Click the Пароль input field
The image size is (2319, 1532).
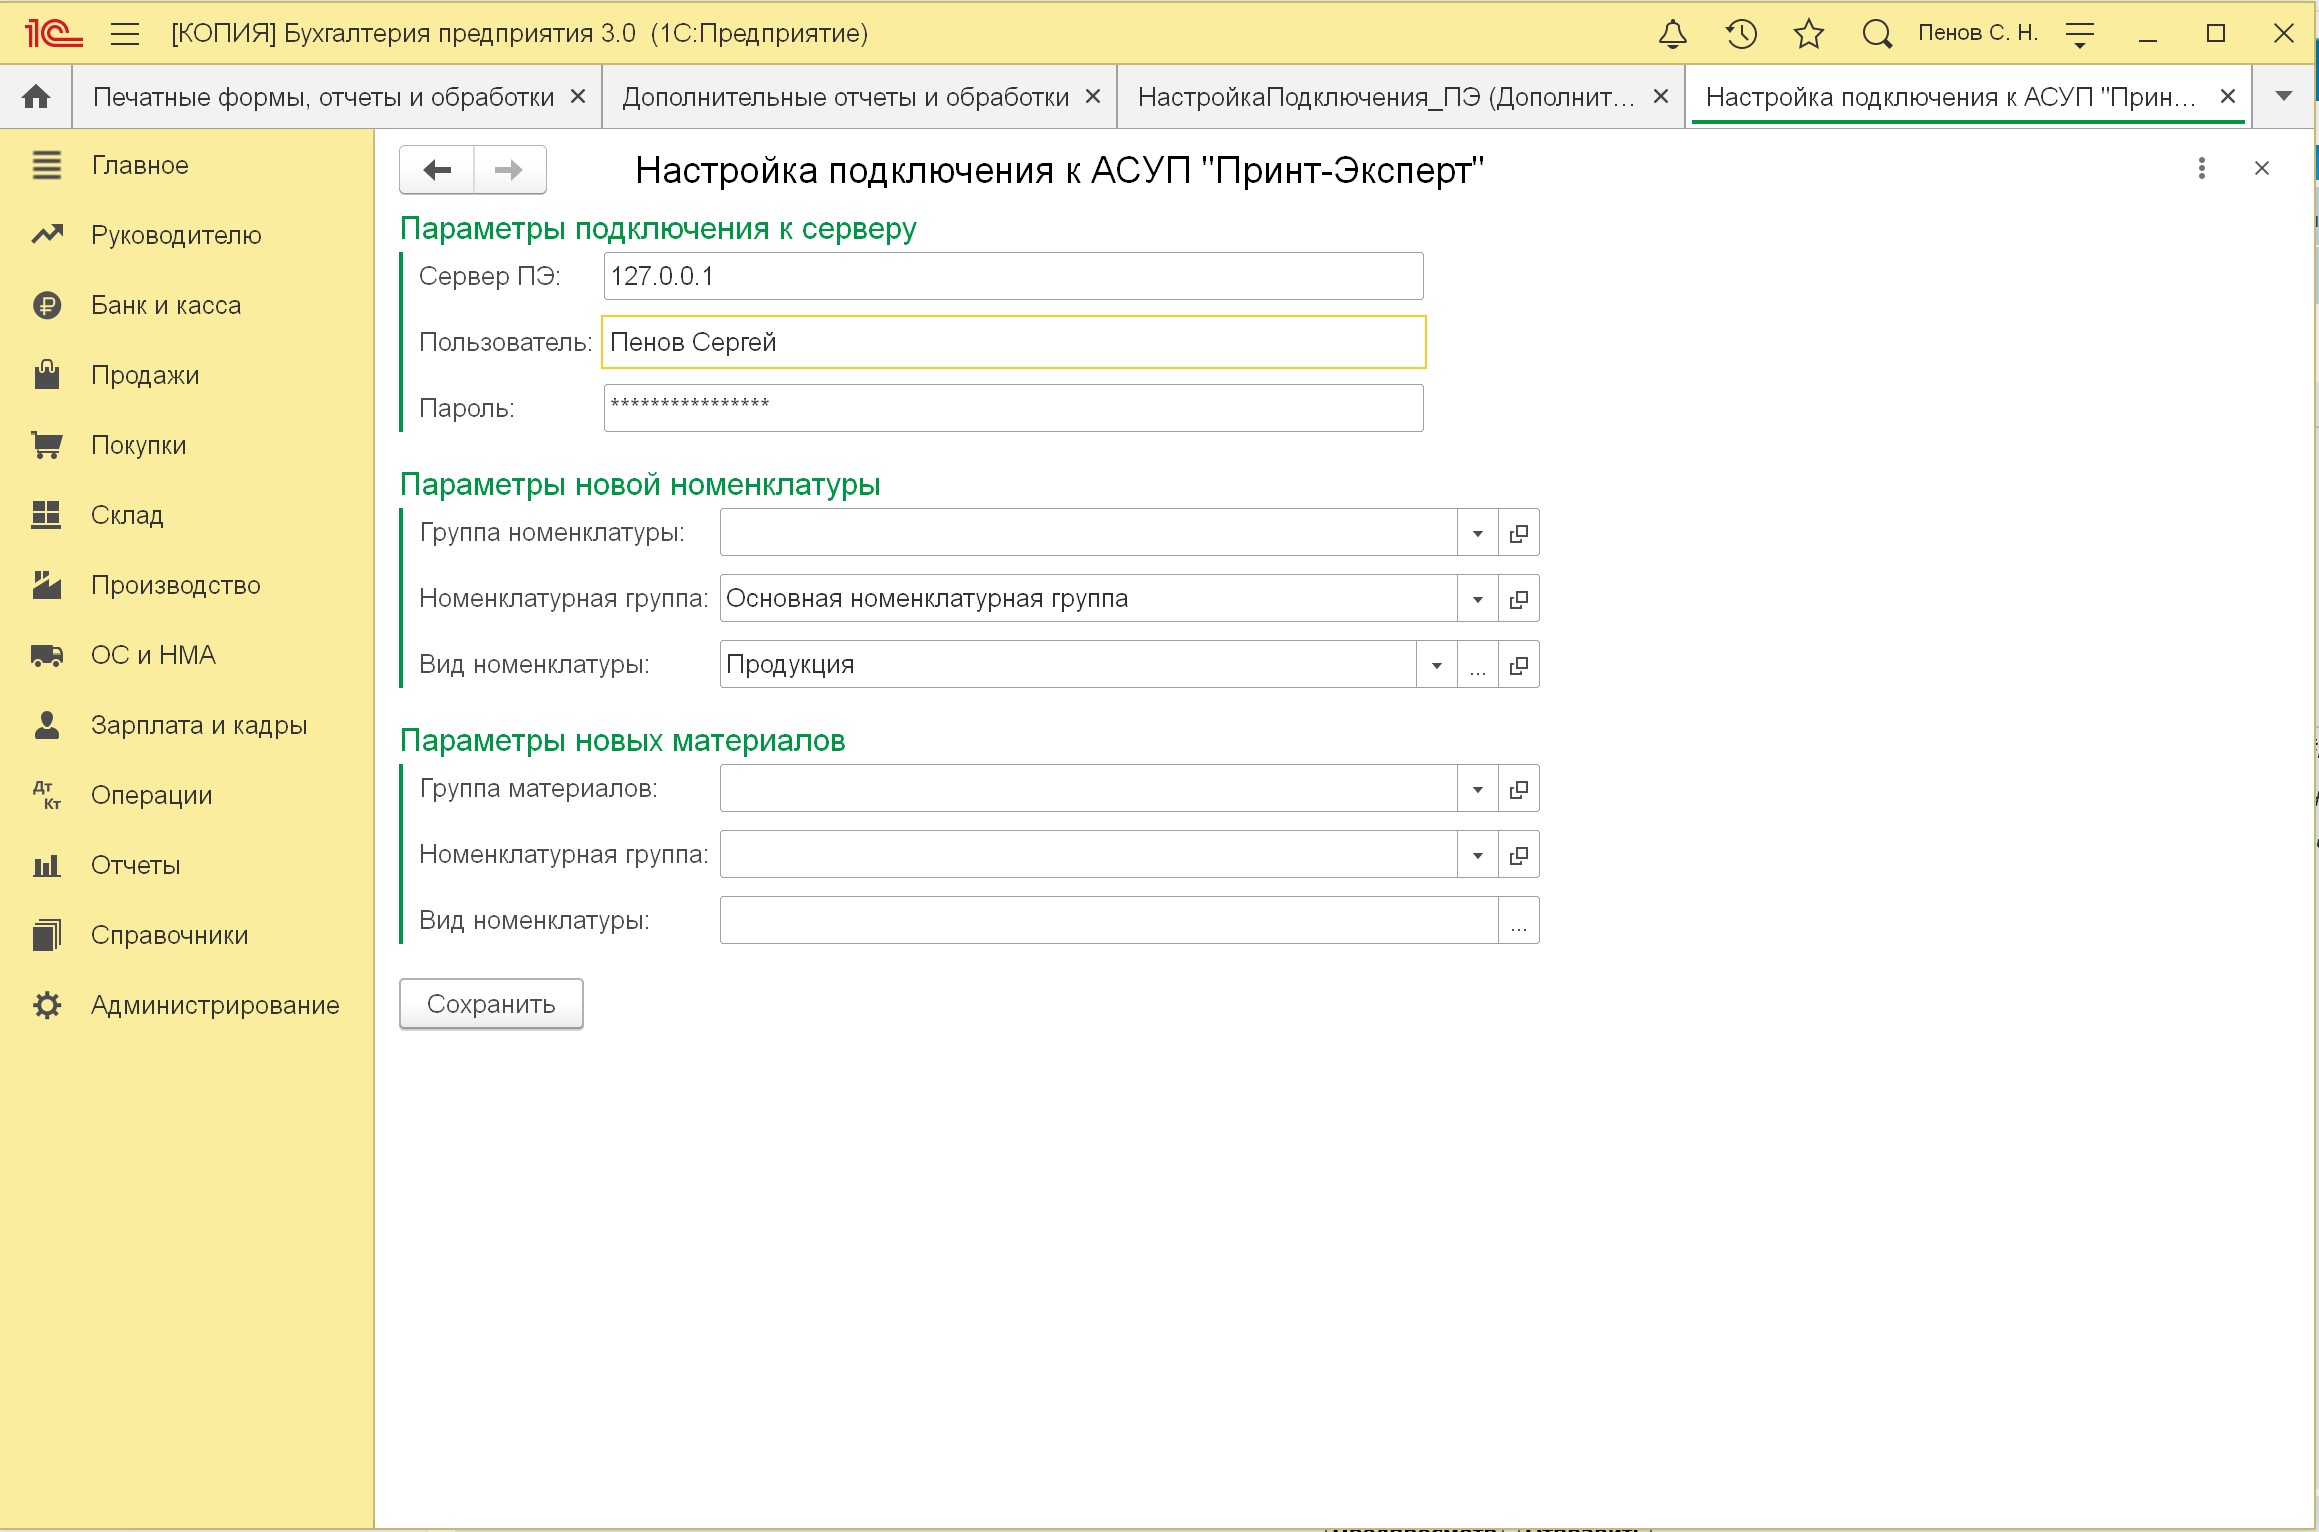(x=1013, y=408)
